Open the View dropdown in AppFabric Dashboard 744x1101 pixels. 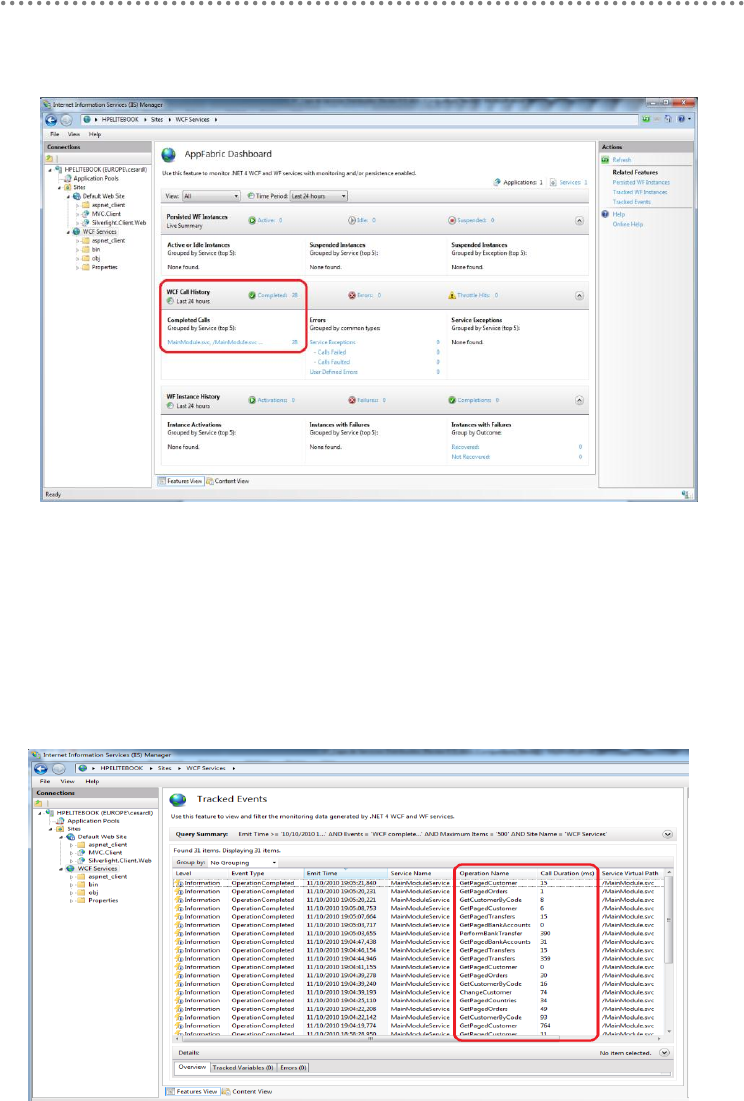(211, 197)
